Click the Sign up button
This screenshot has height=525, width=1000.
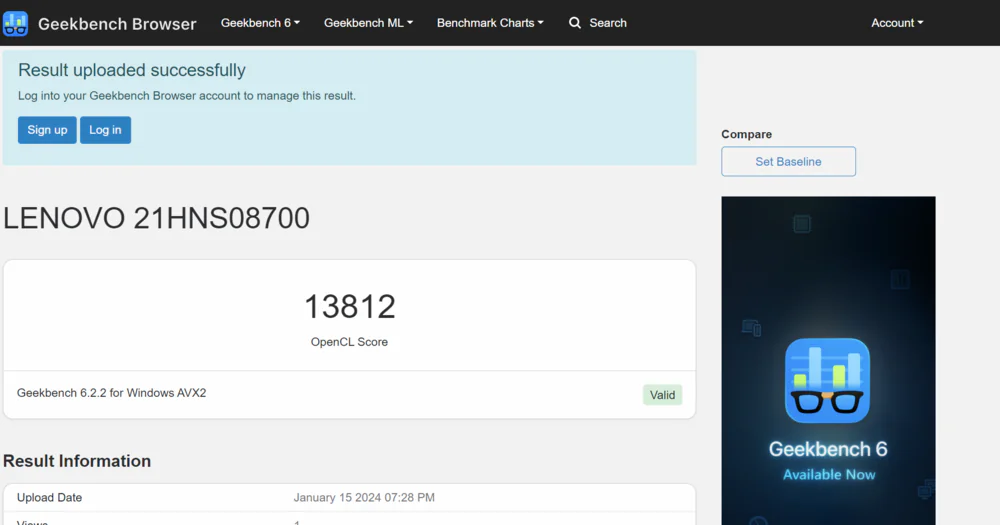[x=47, y=130]
